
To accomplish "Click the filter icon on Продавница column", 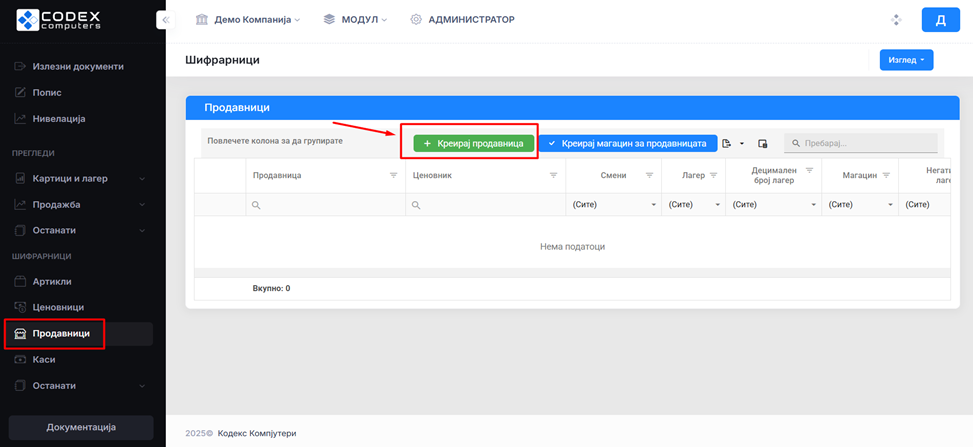I will [x=393, y=175].
